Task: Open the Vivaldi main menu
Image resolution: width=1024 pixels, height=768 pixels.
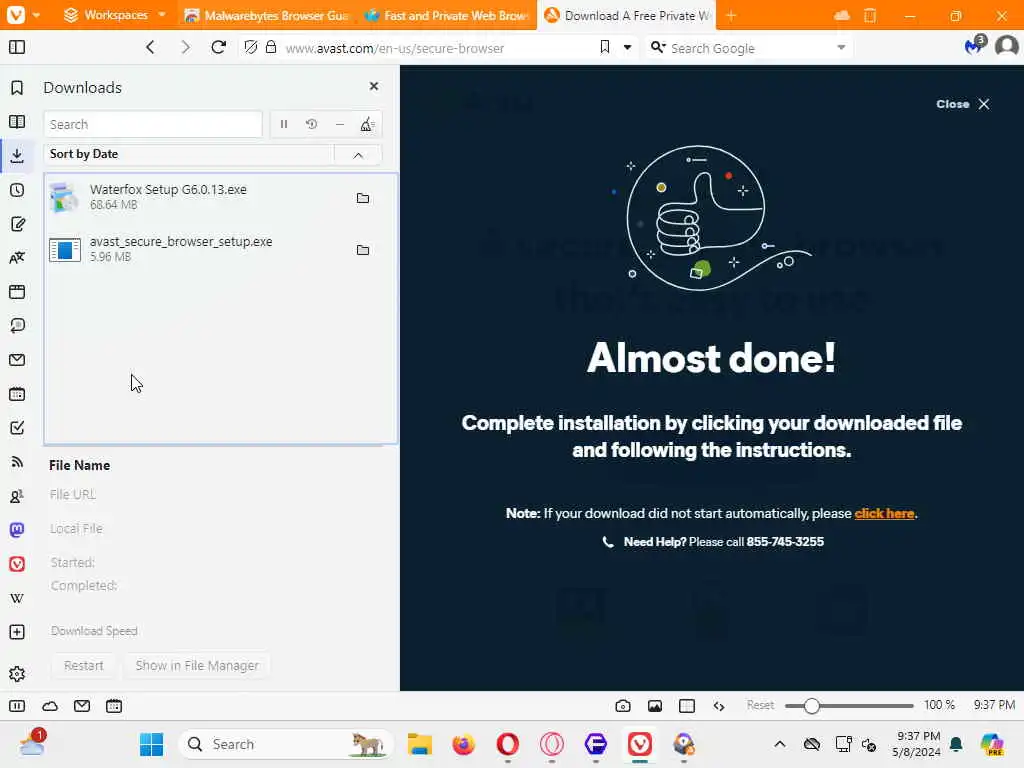Action: click(x=22, y=14)
